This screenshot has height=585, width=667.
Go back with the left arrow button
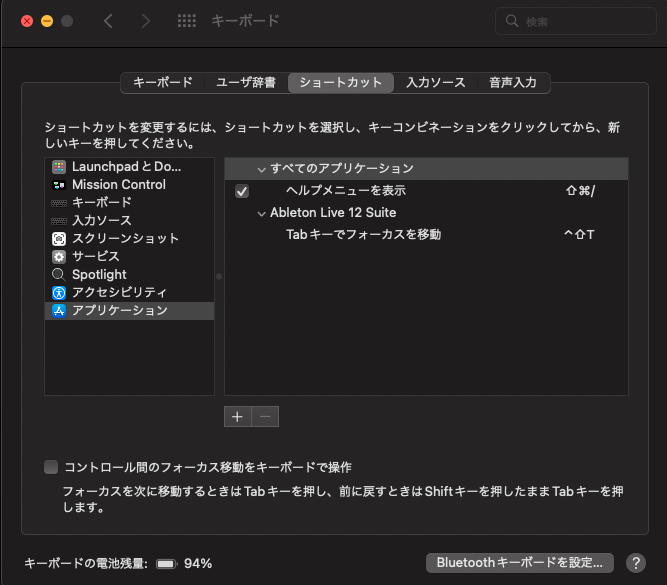[x=109, y=21]
